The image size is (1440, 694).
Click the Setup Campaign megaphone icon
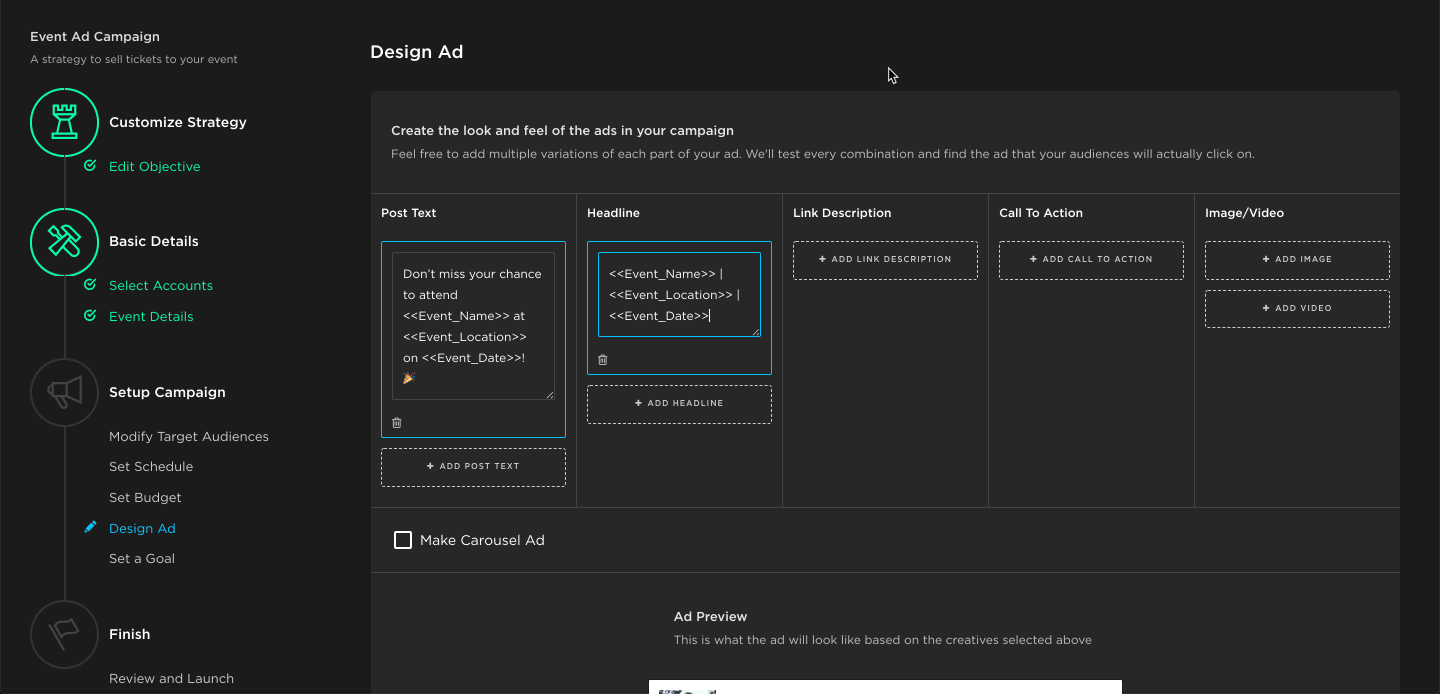pyautogui.click(x=64, y=393)
